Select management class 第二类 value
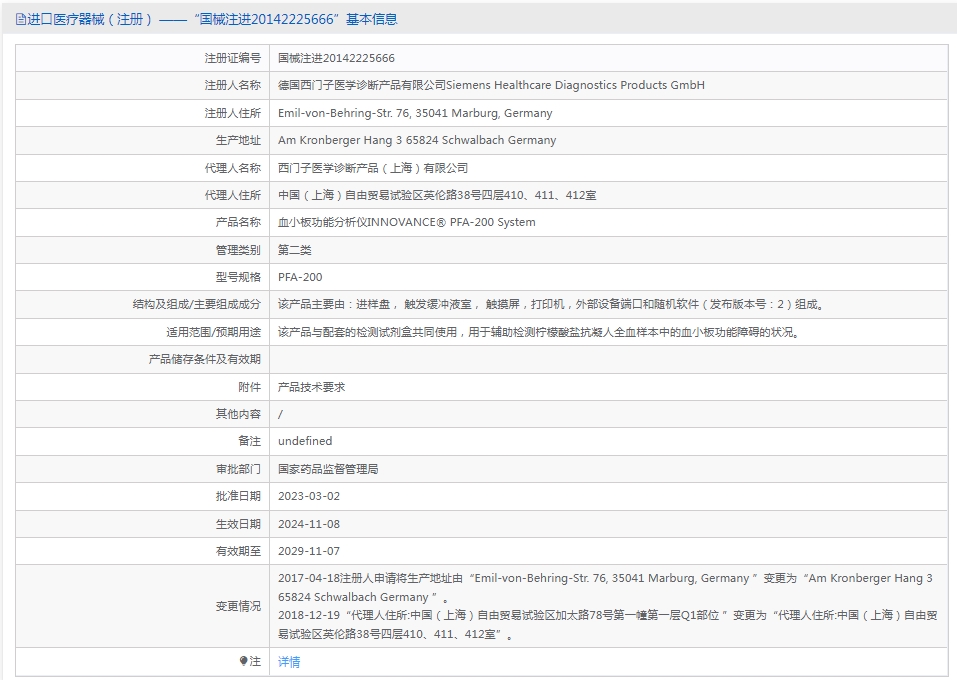957x680 pixels. point(295,250)
